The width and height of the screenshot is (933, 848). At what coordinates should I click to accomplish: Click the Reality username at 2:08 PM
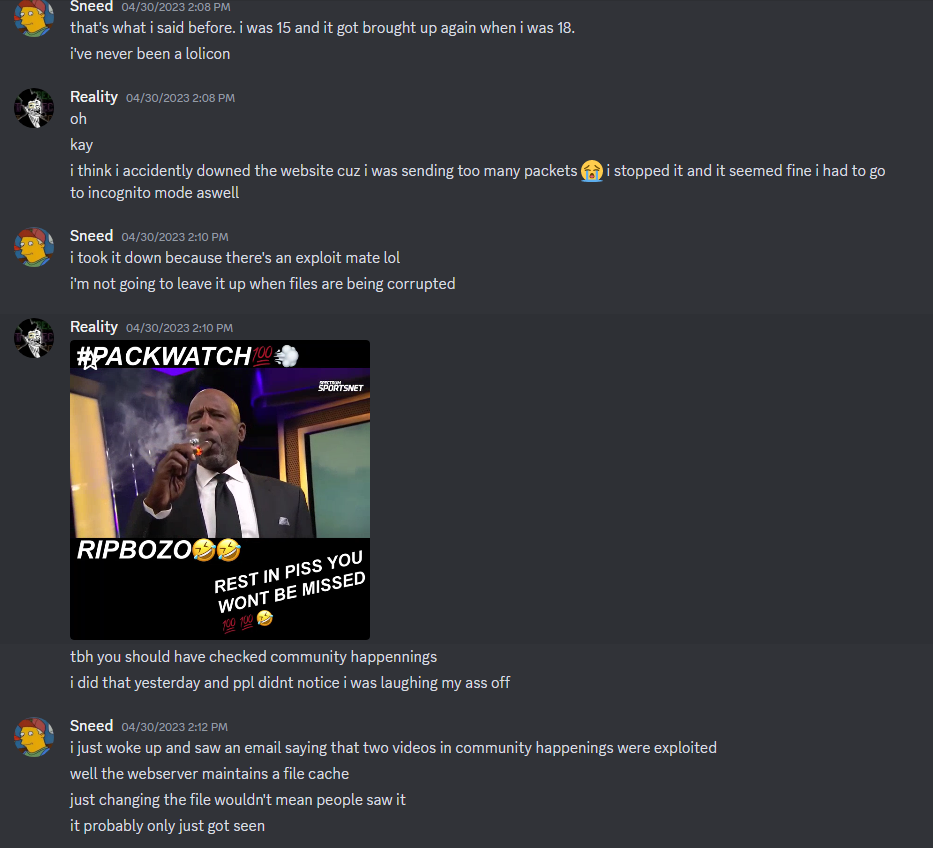coord(94,97)
